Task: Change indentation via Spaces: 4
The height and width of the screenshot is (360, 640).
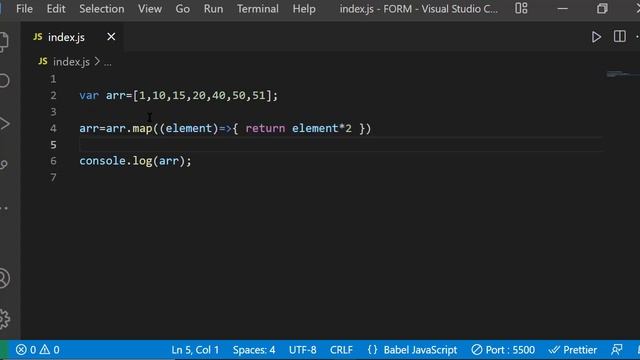Action: point(254,350)
